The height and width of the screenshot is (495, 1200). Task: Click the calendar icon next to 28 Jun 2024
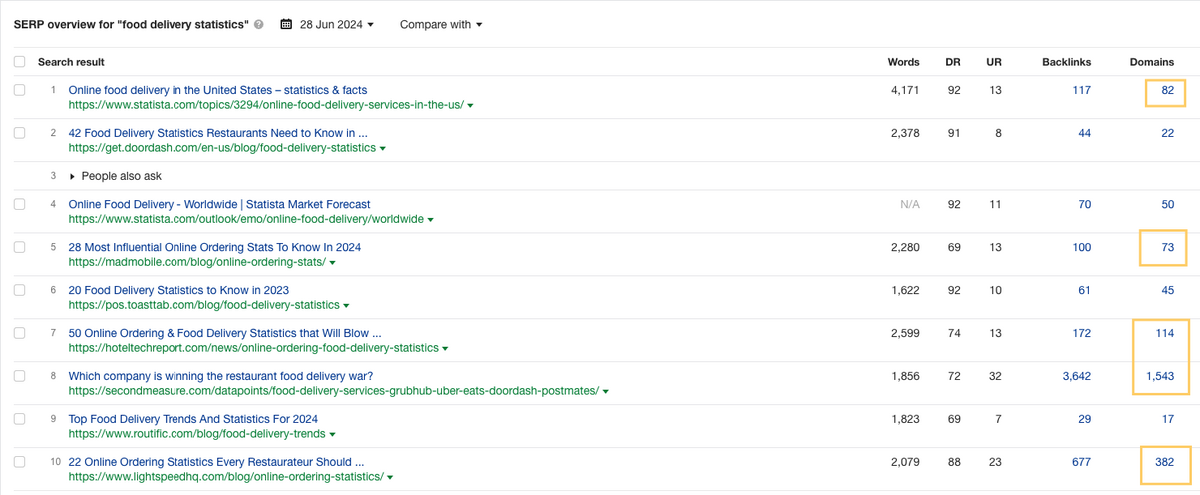[287, 25]
